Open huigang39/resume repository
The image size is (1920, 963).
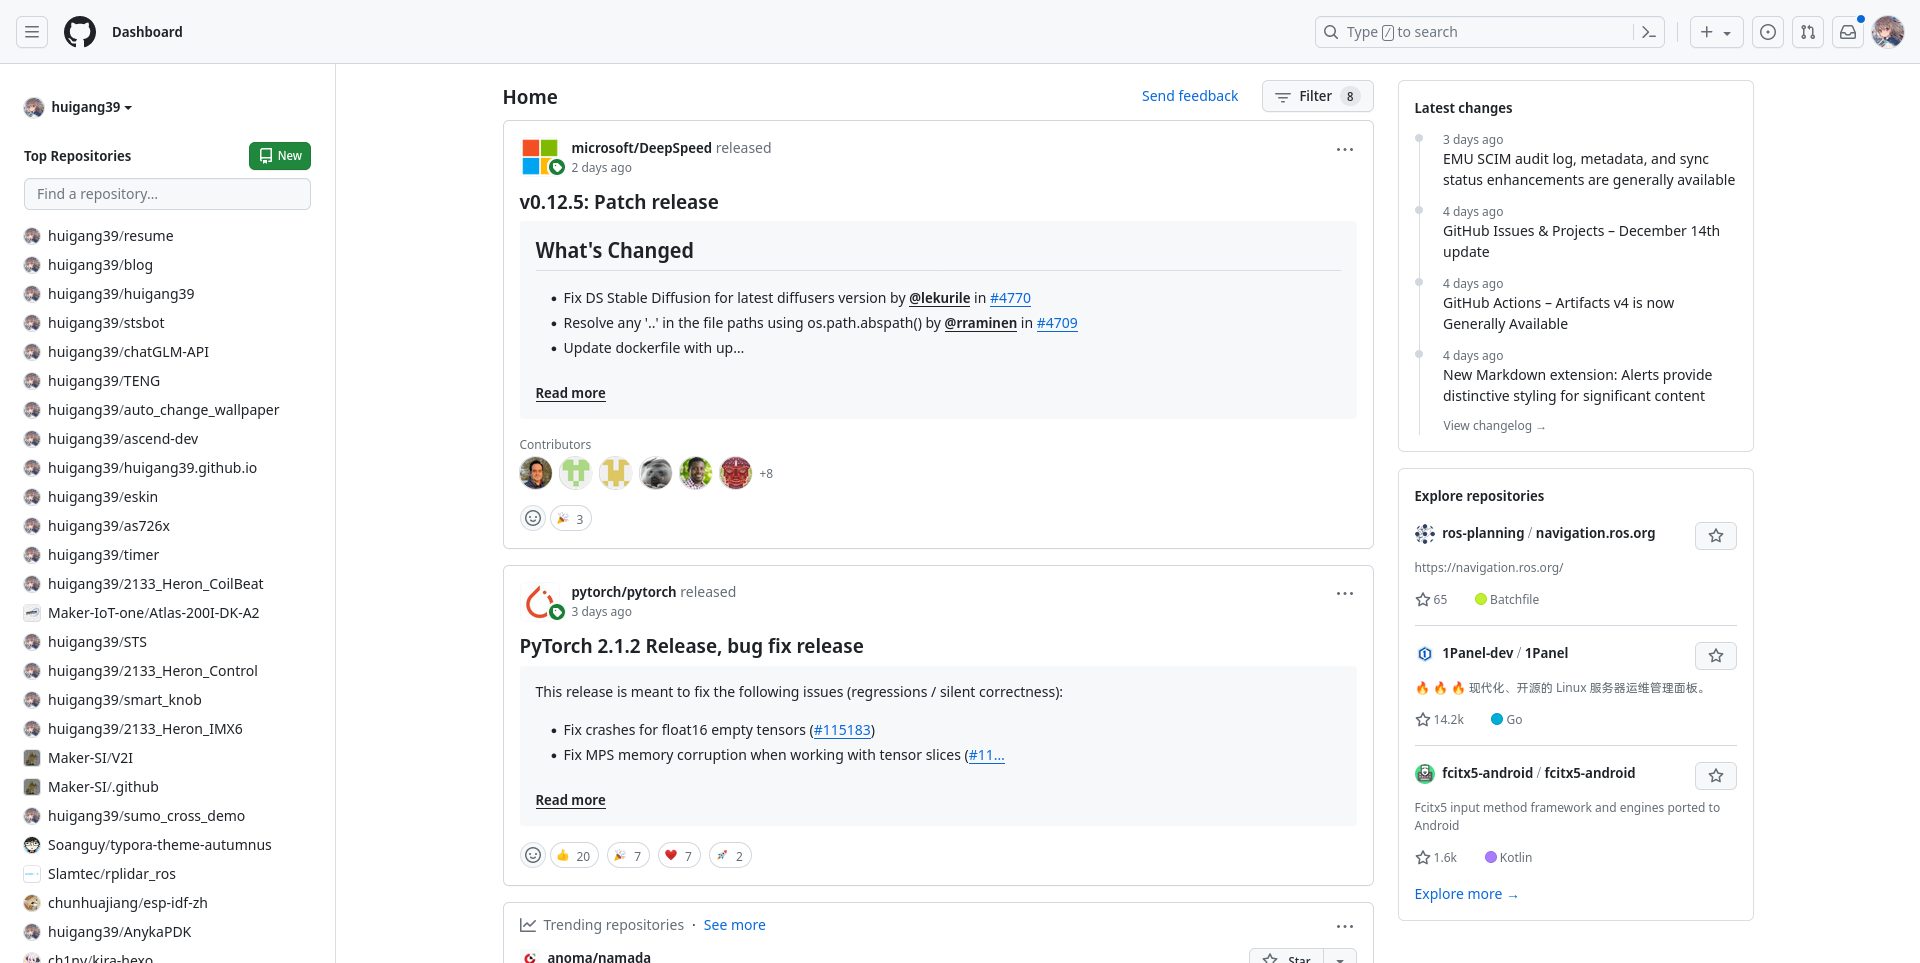tap(111, 236)
